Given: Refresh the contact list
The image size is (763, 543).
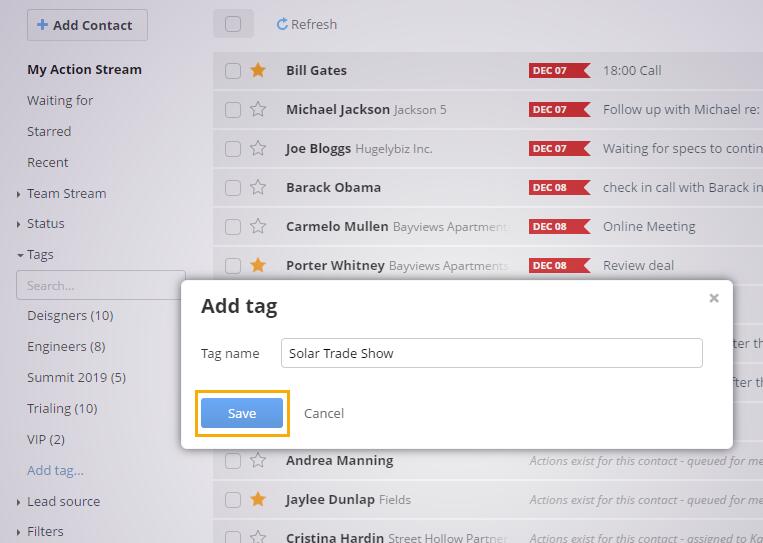Looking at the screenshot, I should click(x=307, y=24).
